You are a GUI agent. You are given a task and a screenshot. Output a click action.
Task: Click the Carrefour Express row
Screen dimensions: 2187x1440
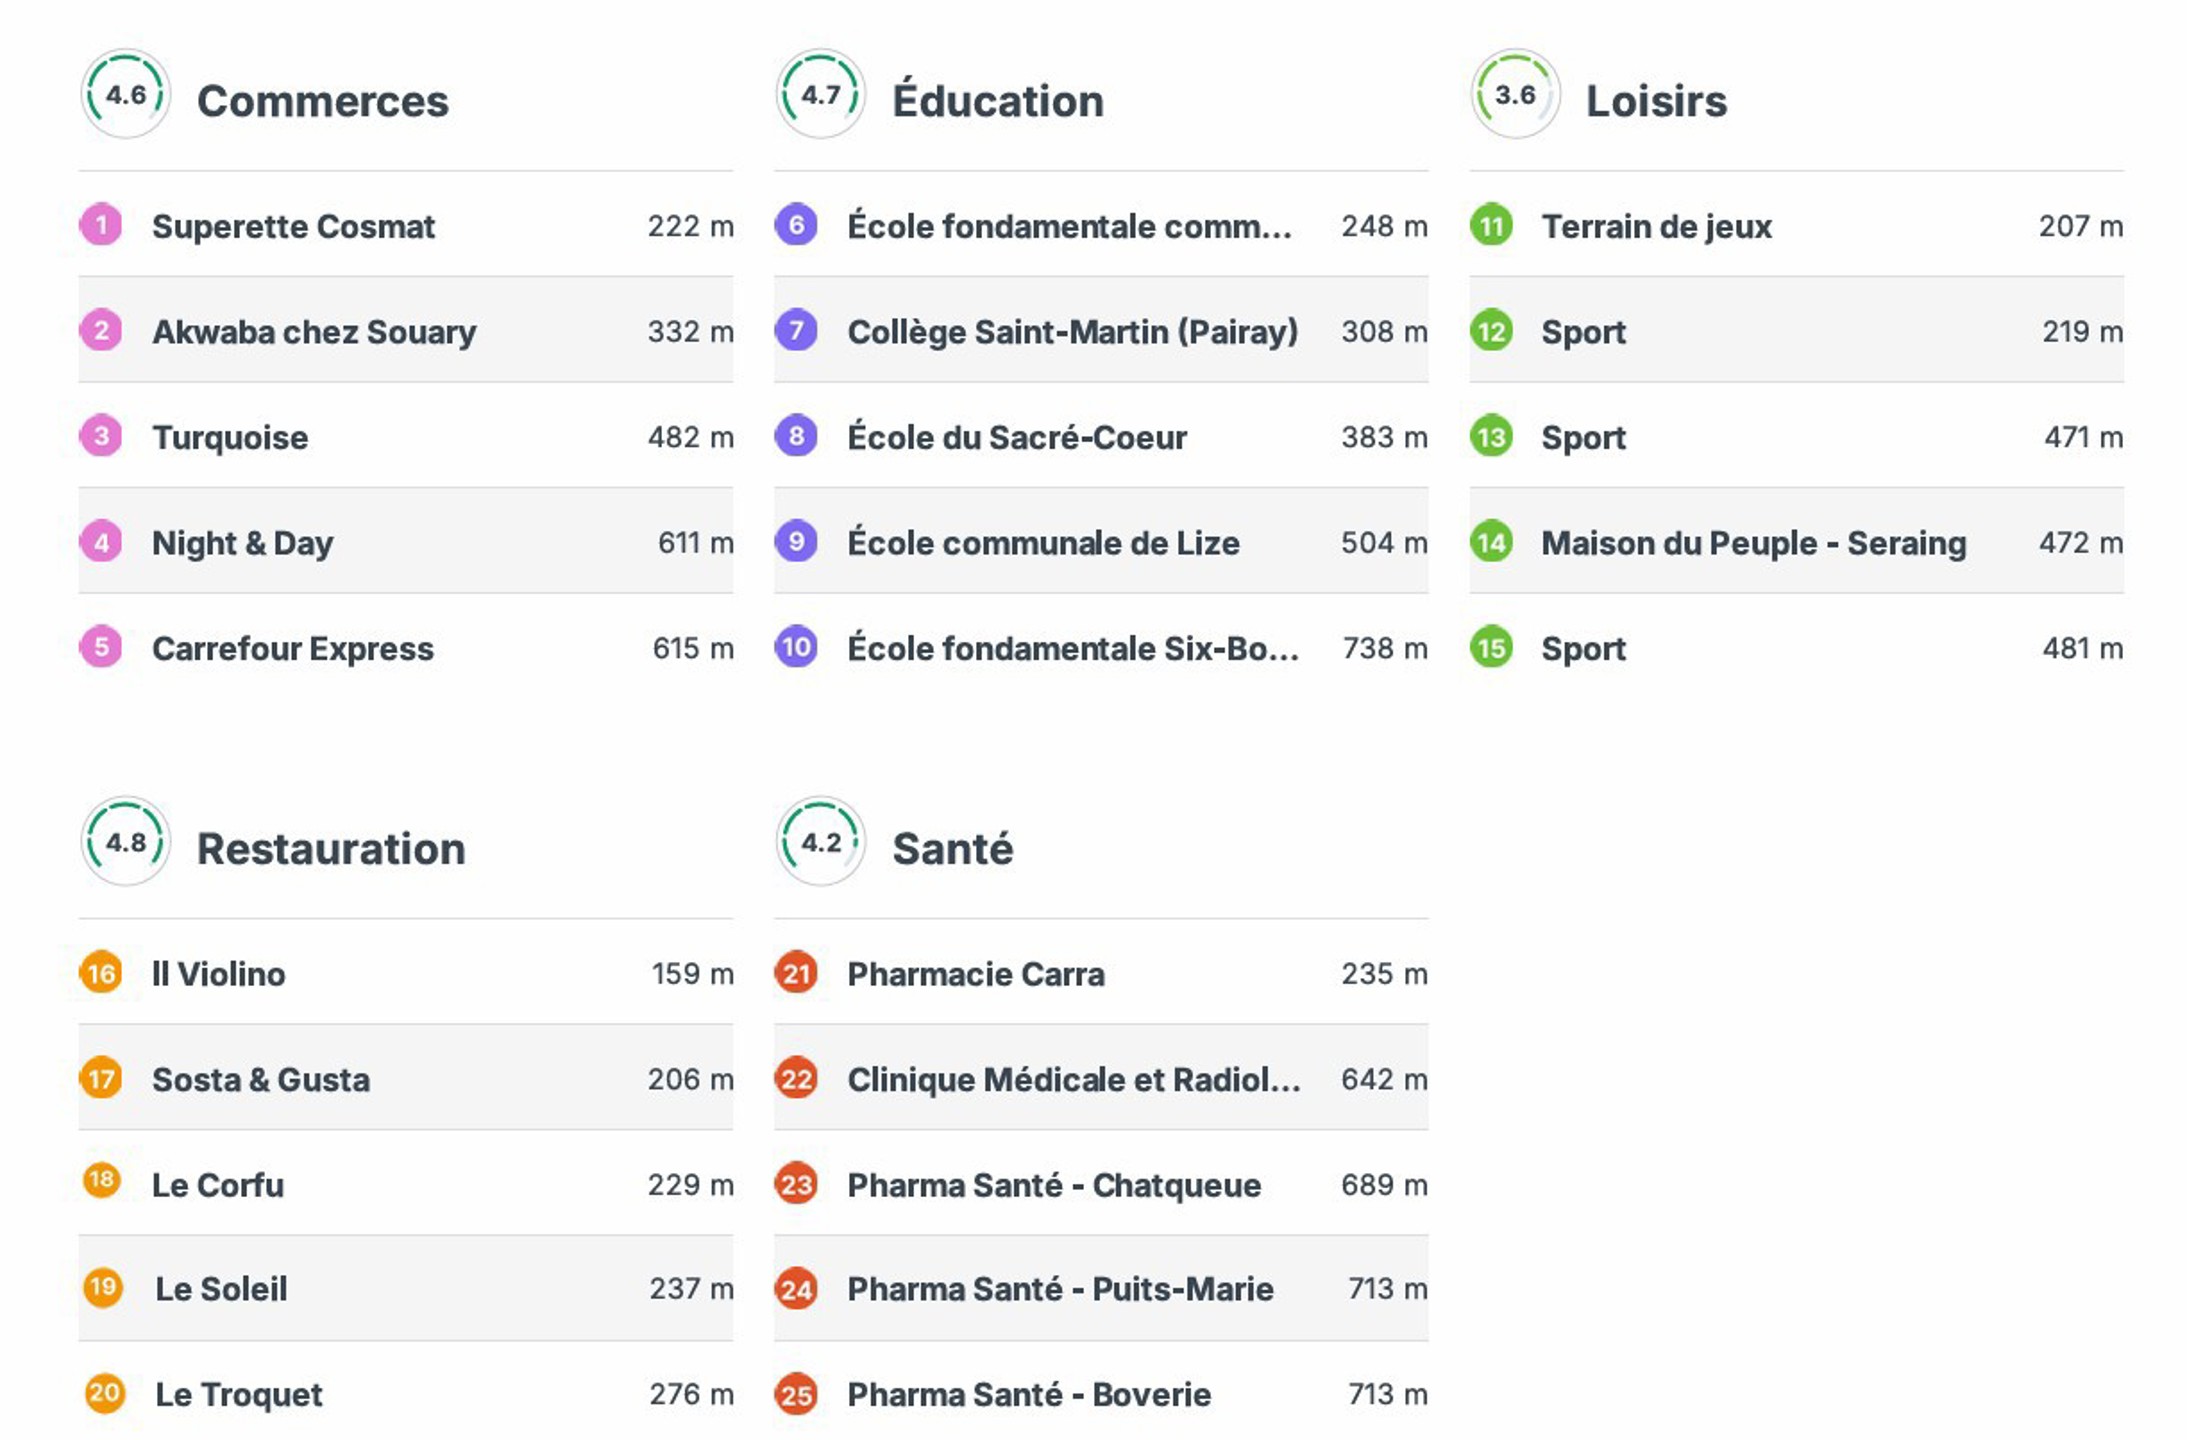click(x=293, y=649)
